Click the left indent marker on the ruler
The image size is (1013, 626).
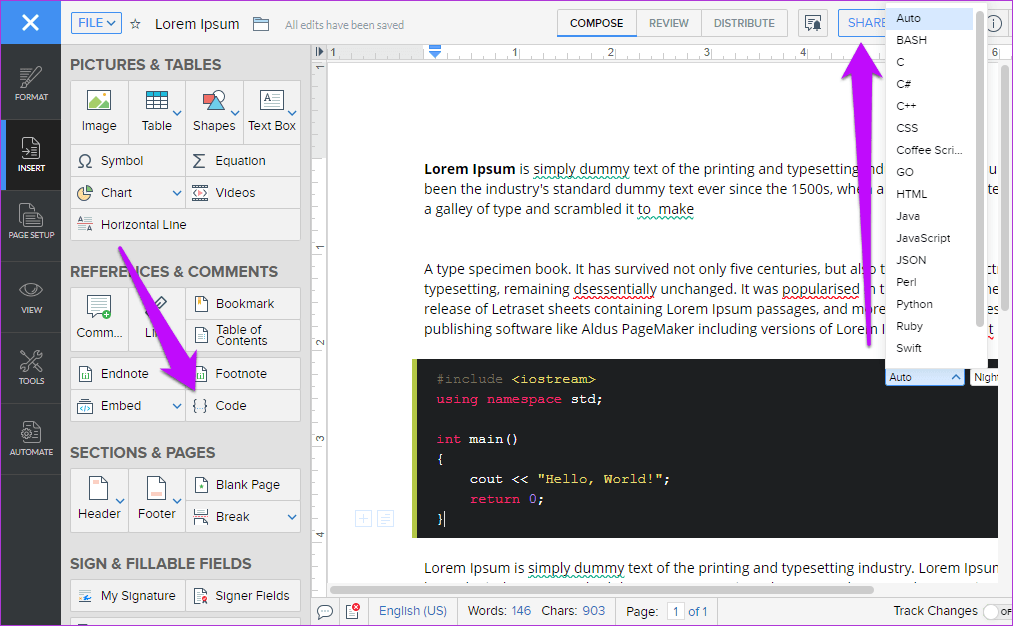coord(435,51)
